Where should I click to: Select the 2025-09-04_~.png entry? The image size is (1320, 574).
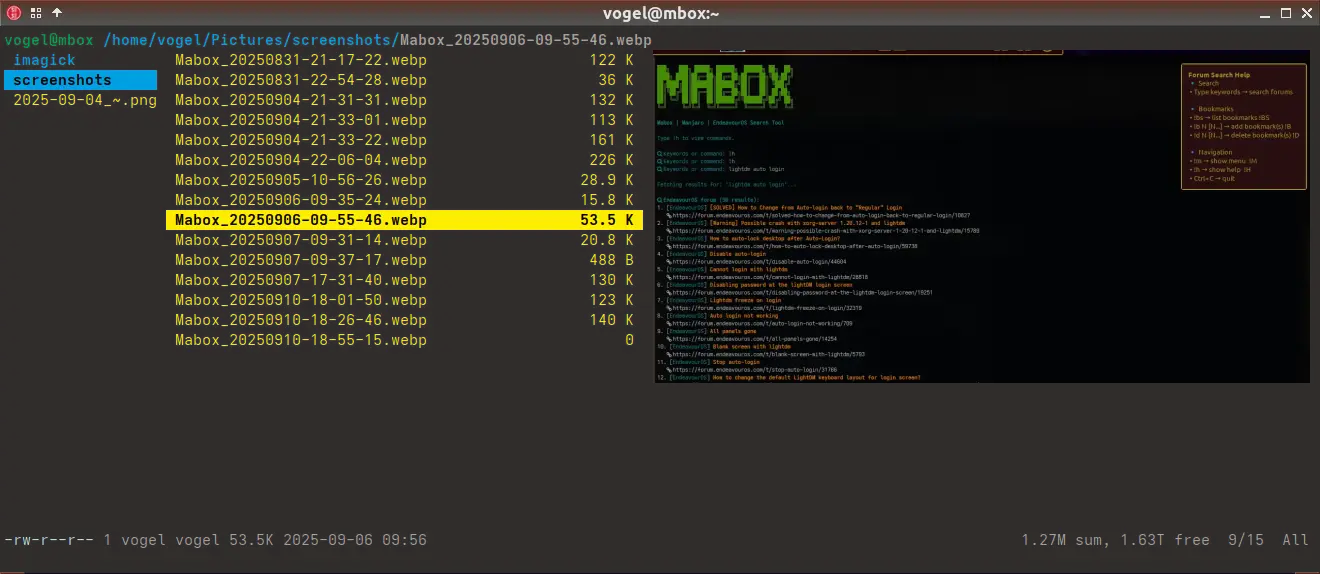(84, 100)
